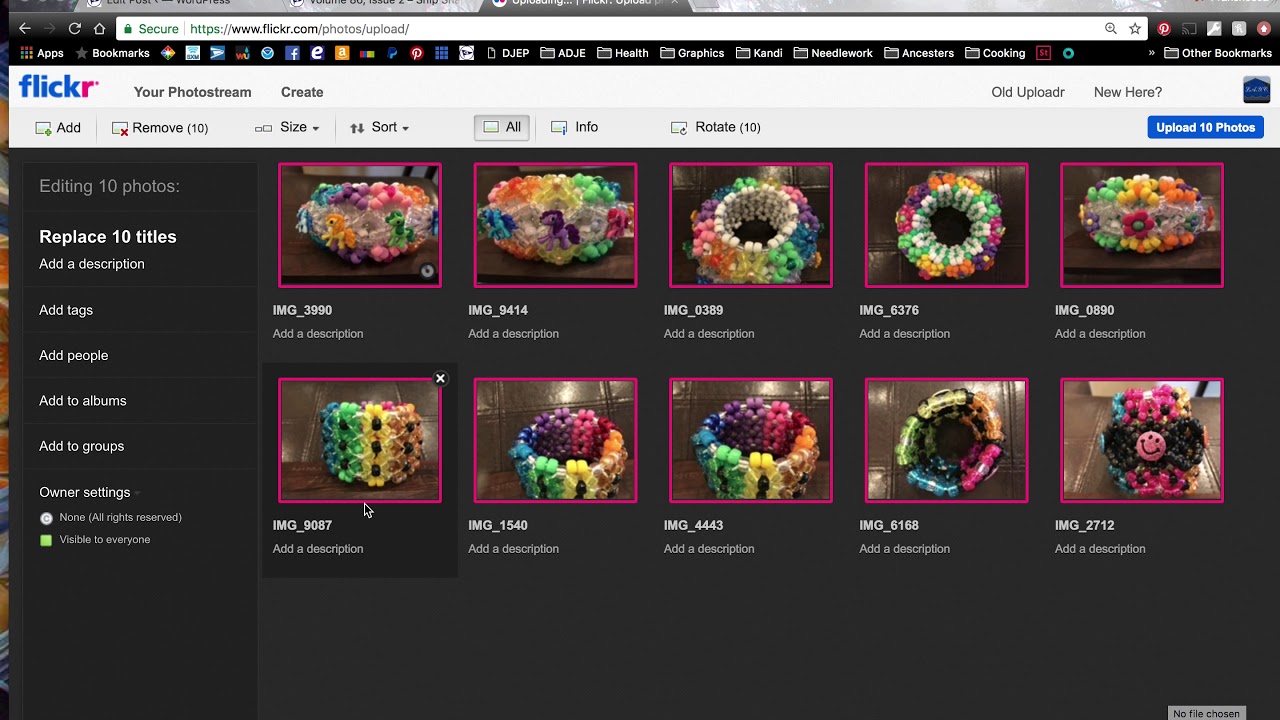Select the IMG_6168 thumbnail
1280x720 pixels.
tap(946, 440)
